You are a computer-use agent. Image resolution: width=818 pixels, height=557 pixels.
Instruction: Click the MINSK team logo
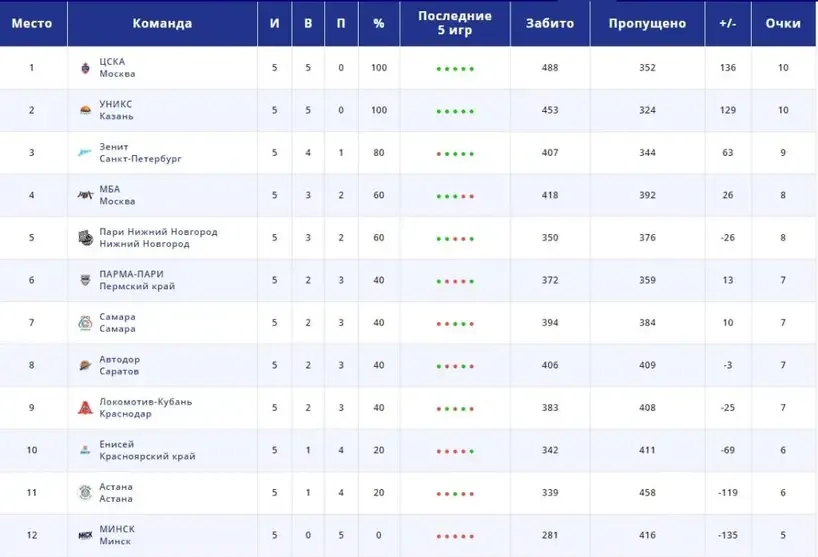pos(85,535)
